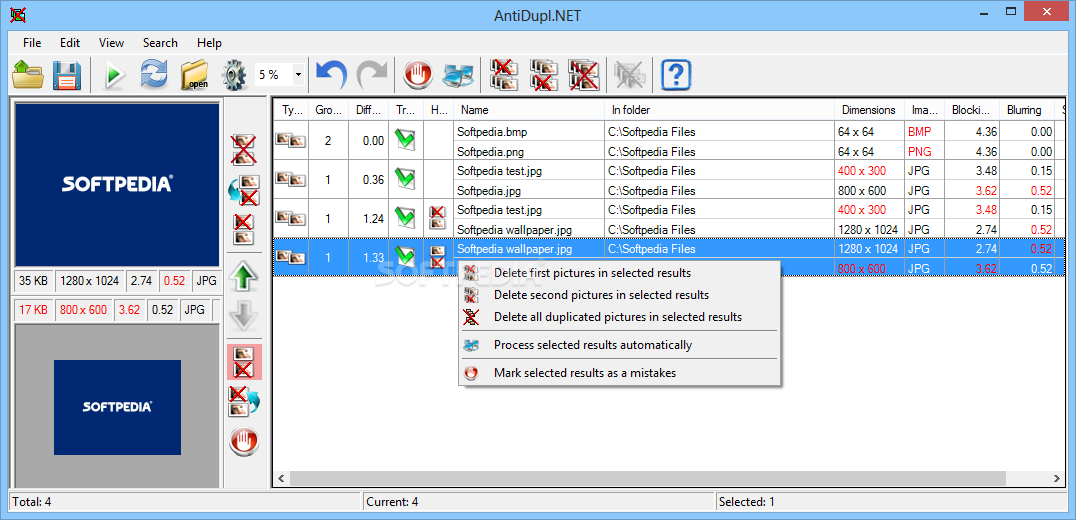Image resolution: width=1076 pixels, height=520 pixels.
Task: Click side panel replace first with second icon
Action: [x=244, y=401]
